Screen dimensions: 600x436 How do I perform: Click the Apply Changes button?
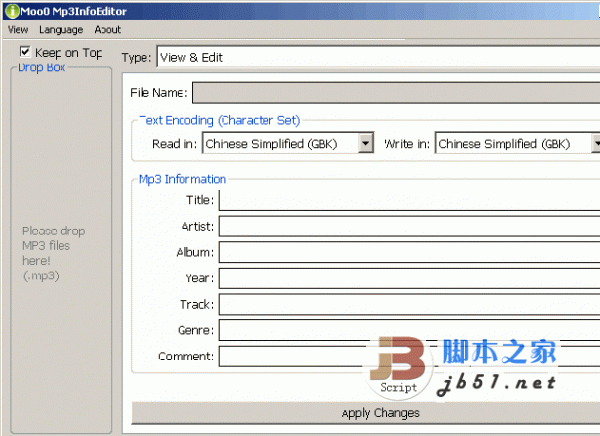click(365, 413)
